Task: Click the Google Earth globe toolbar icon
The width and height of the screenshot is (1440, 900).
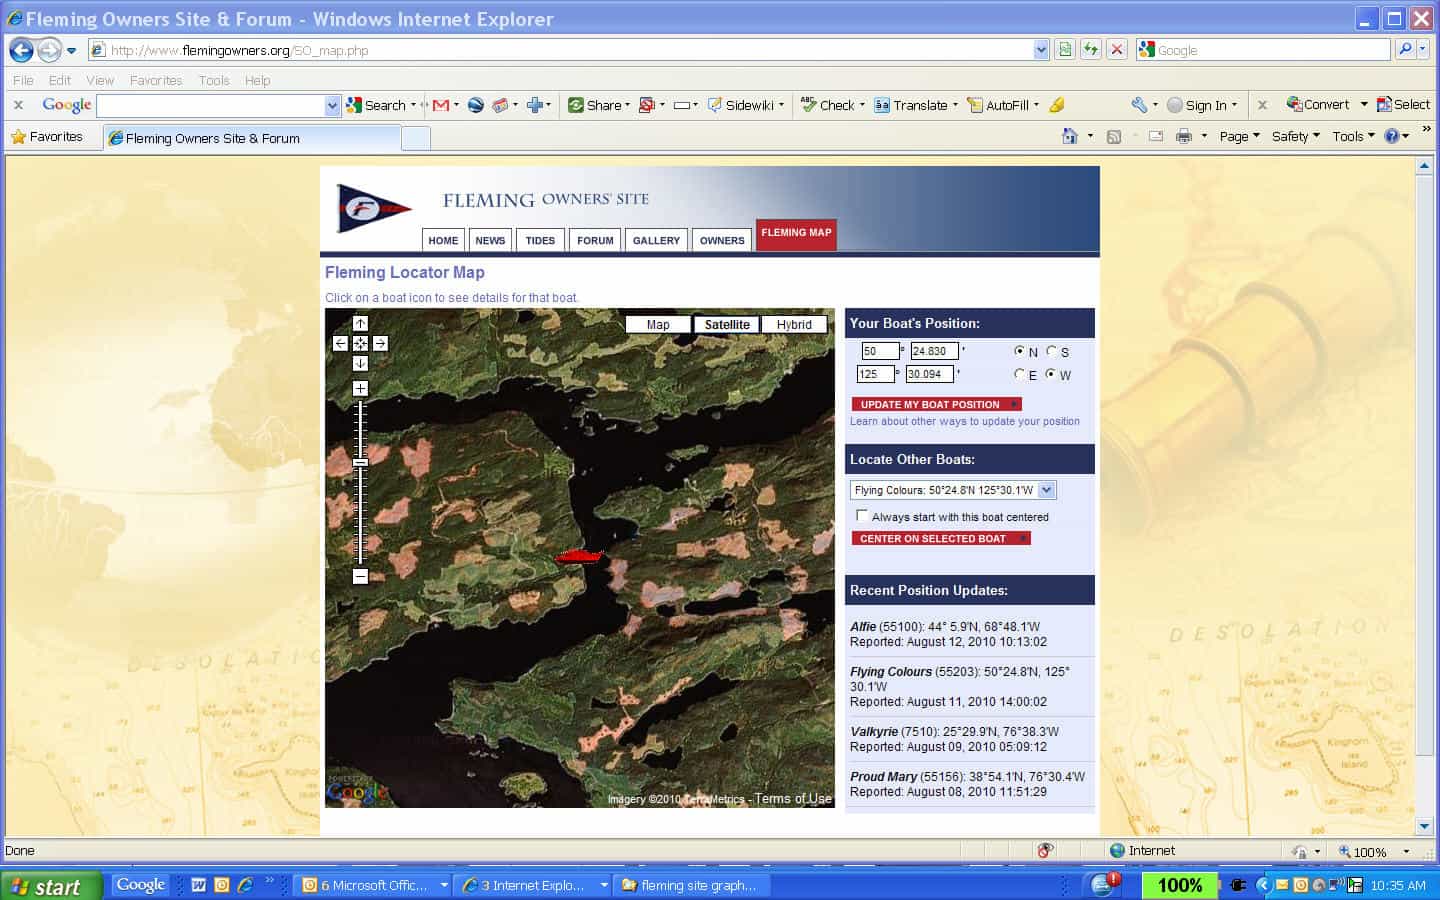Action: click(x=476, y=105)
